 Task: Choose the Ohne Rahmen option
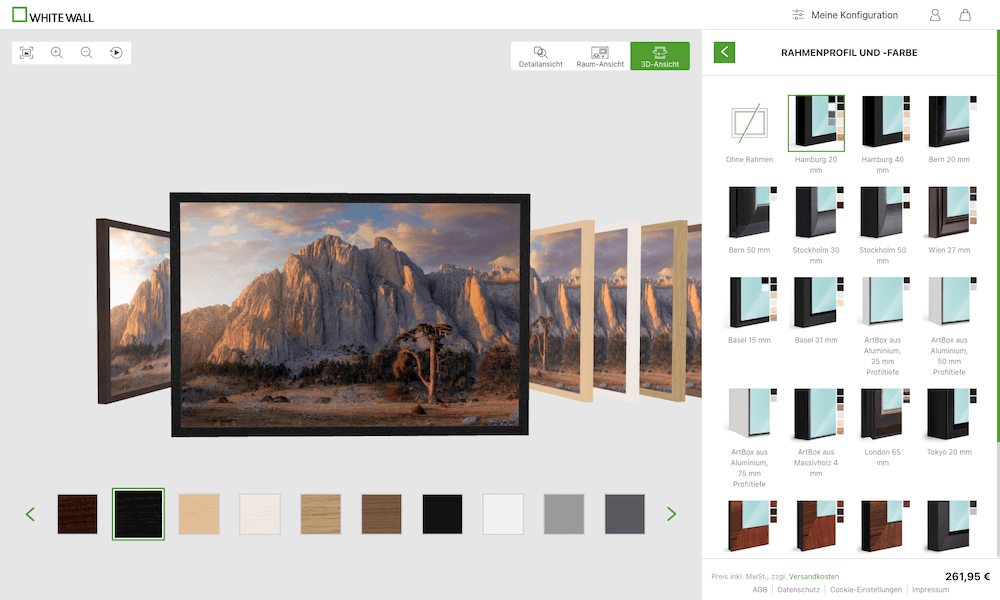(x=749, y=132)
